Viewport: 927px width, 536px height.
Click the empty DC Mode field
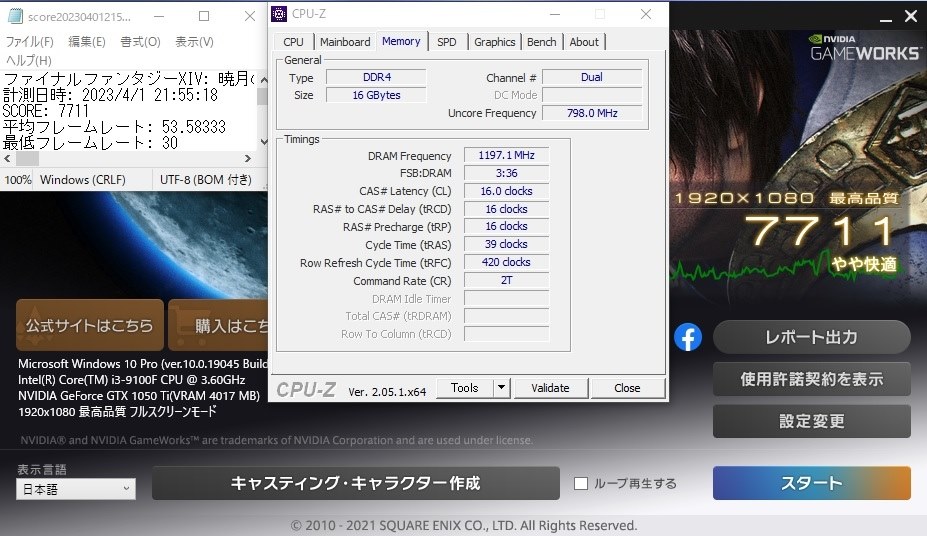(x=592, y=95)
